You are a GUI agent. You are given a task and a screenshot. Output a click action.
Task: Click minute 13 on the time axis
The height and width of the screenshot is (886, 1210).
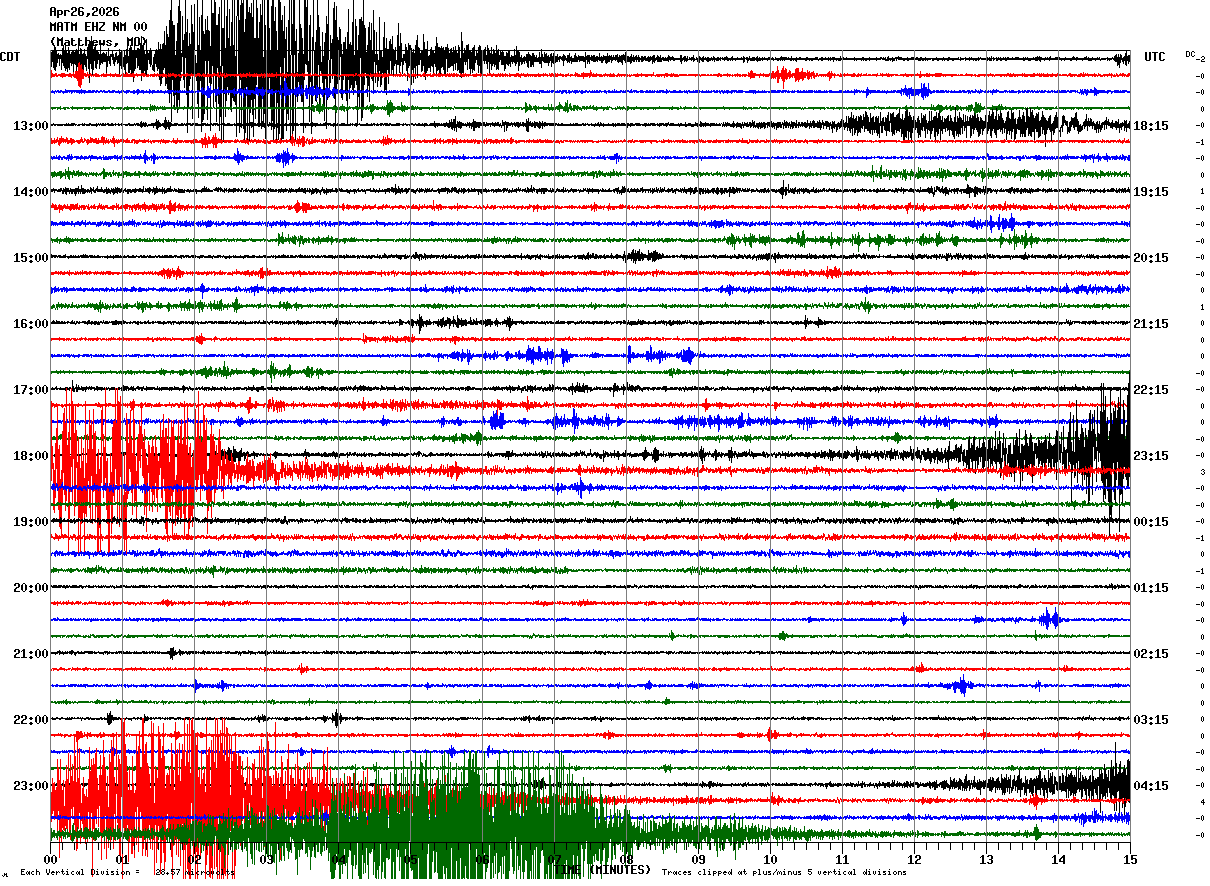pos(987,859)
